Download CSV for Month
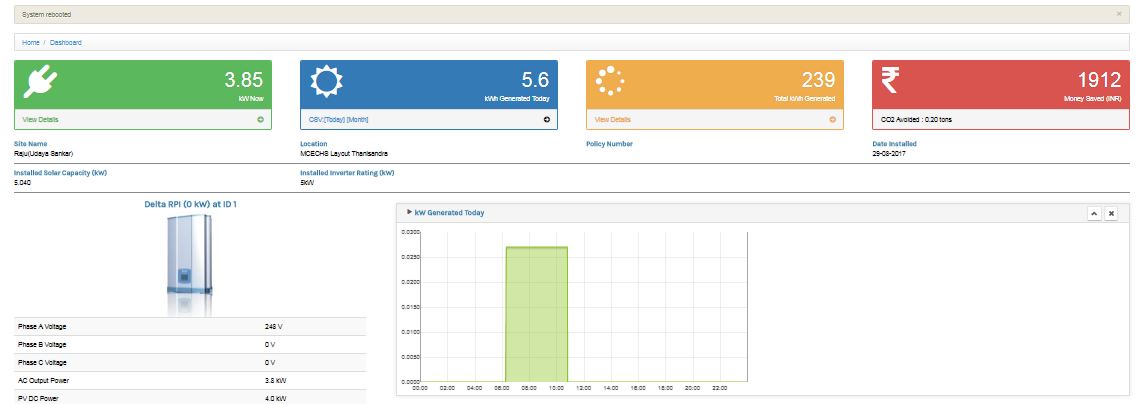The height and width of the screenshot is (404, 1138). [x=361, y=120]
